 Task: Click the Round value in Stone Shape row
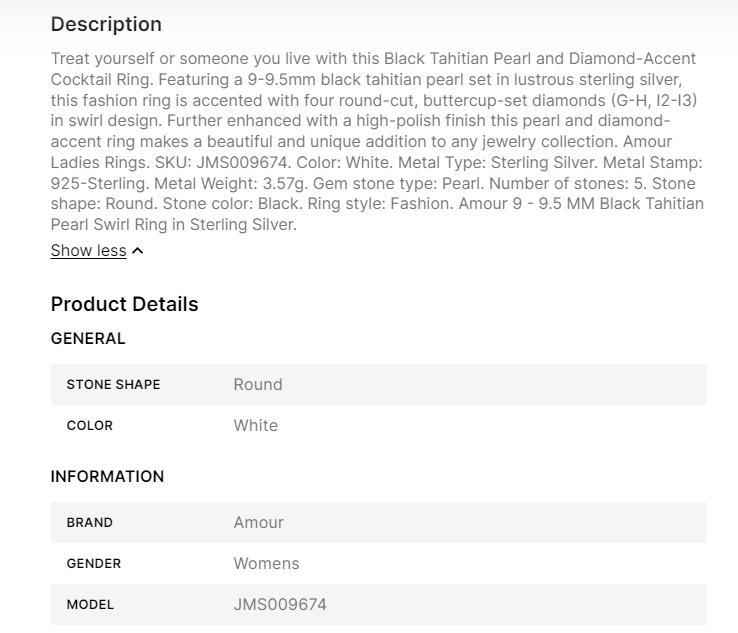pyautogui.click(x=258, y=385)
